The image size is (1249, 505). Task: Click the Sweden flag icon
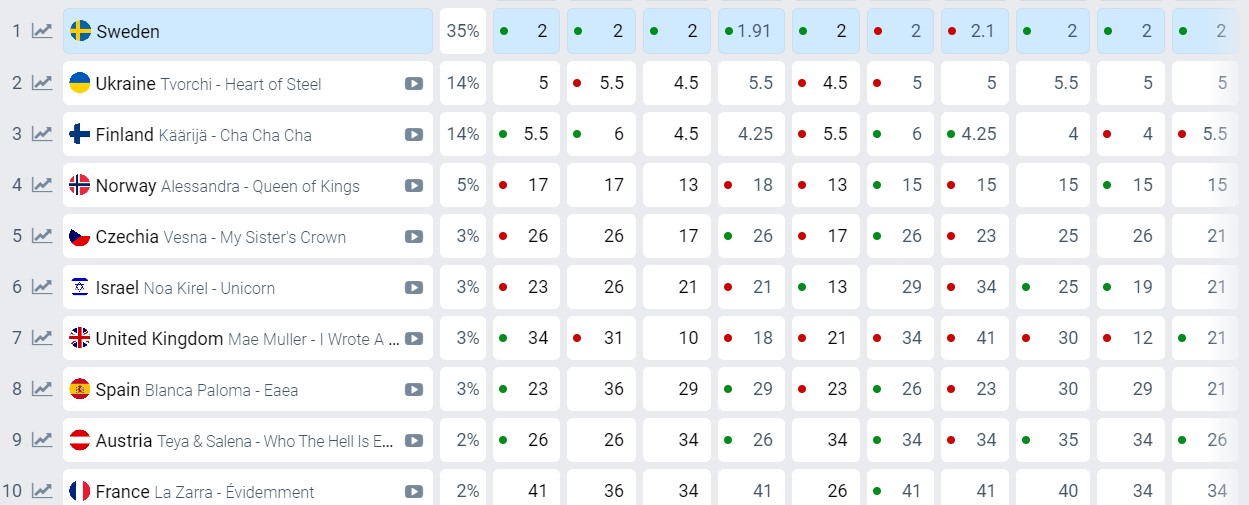coord(81,31)
